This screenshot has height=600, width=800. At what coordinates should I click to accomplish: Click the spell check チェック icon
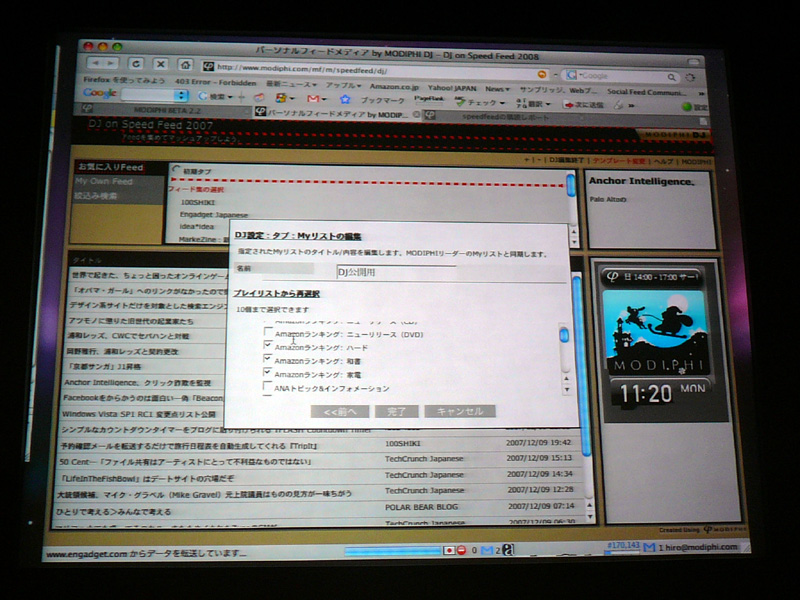click(461, 102)
